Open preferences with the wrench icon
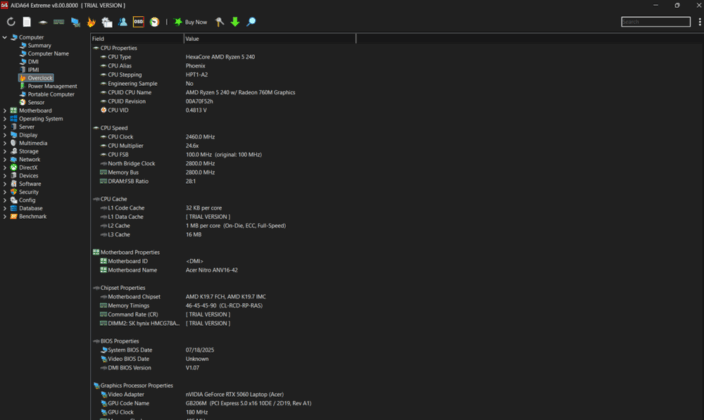The image size is (704, 420). click(x=220, y=22)
